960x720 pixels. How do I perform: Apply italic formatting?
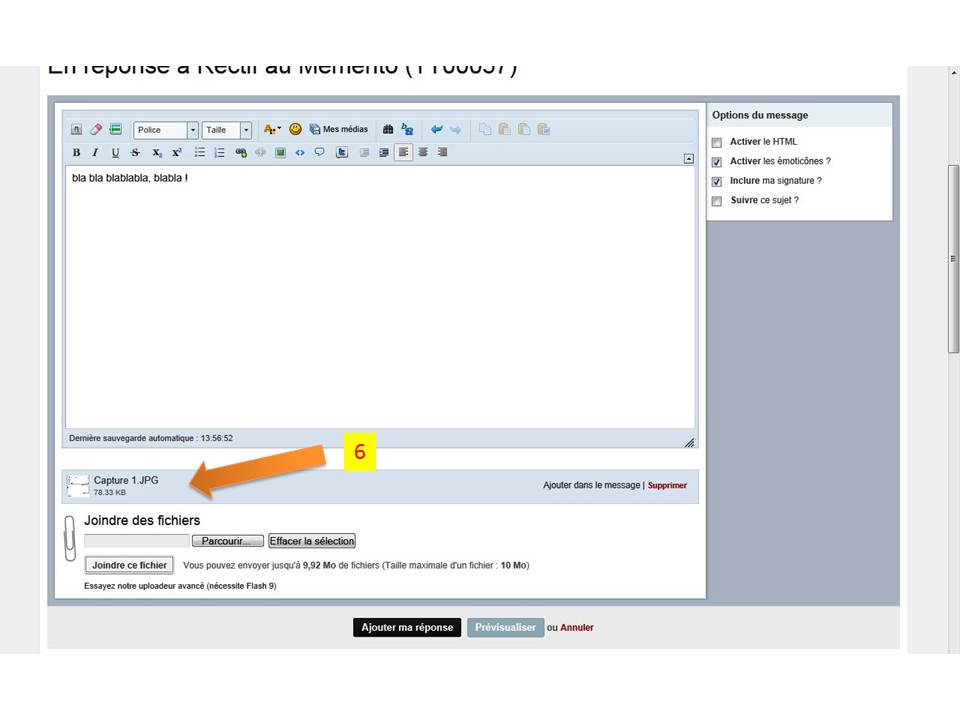(x=95, y=153)
